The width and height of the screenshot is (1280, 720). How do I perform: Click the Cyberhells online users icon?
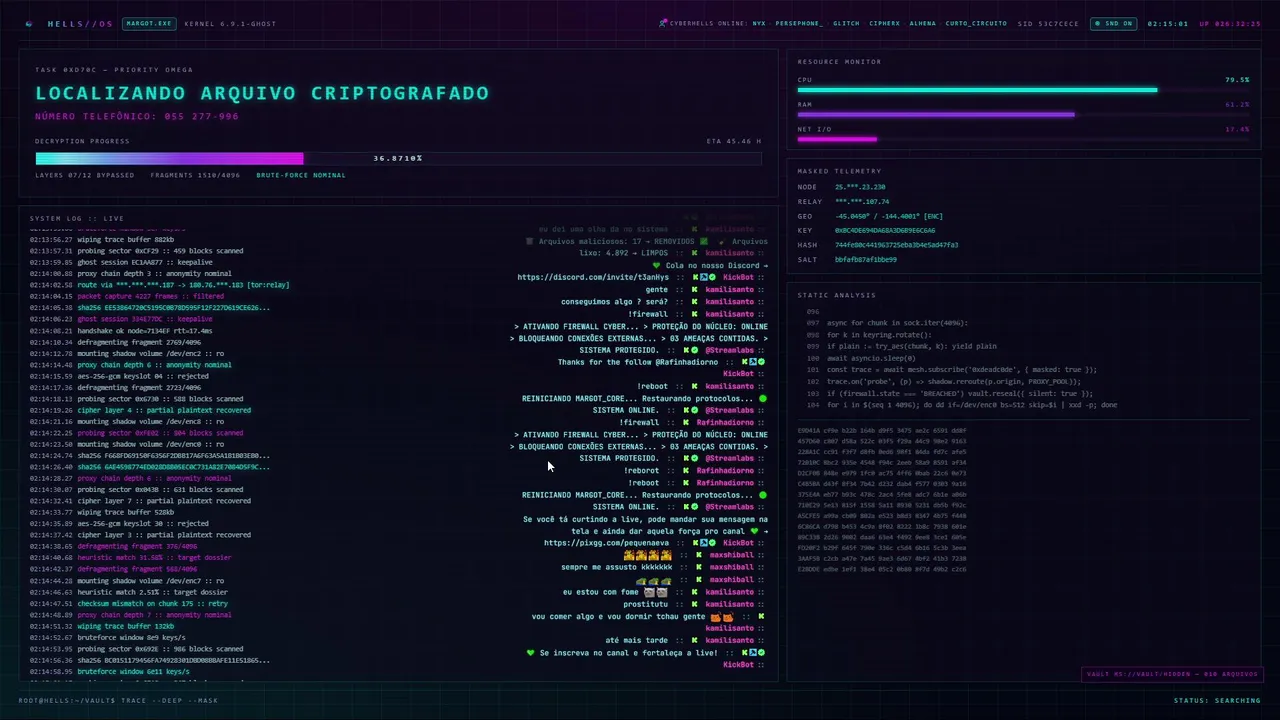coord(663,23)
